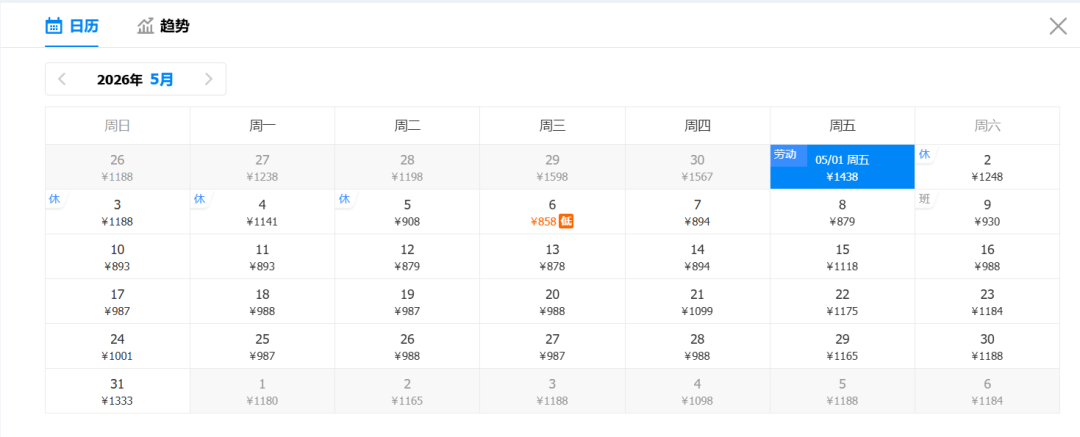The image size is (1080, 437).
Task: Select June 4 priced ¥1098
Action: pyautogui.click(x=697, y=391)
